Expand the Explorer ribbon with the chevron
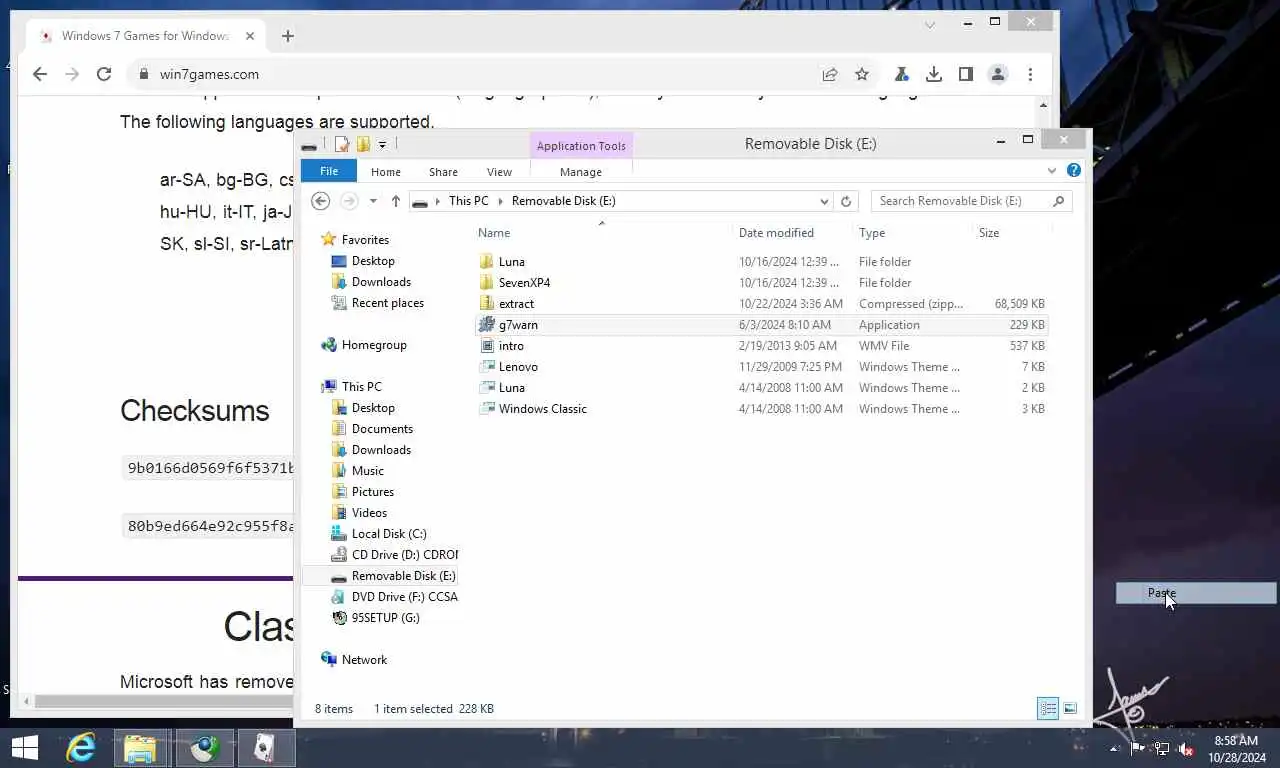Image resolution: width=1280 pixels, height=768 pixels. pos(1052,171)
